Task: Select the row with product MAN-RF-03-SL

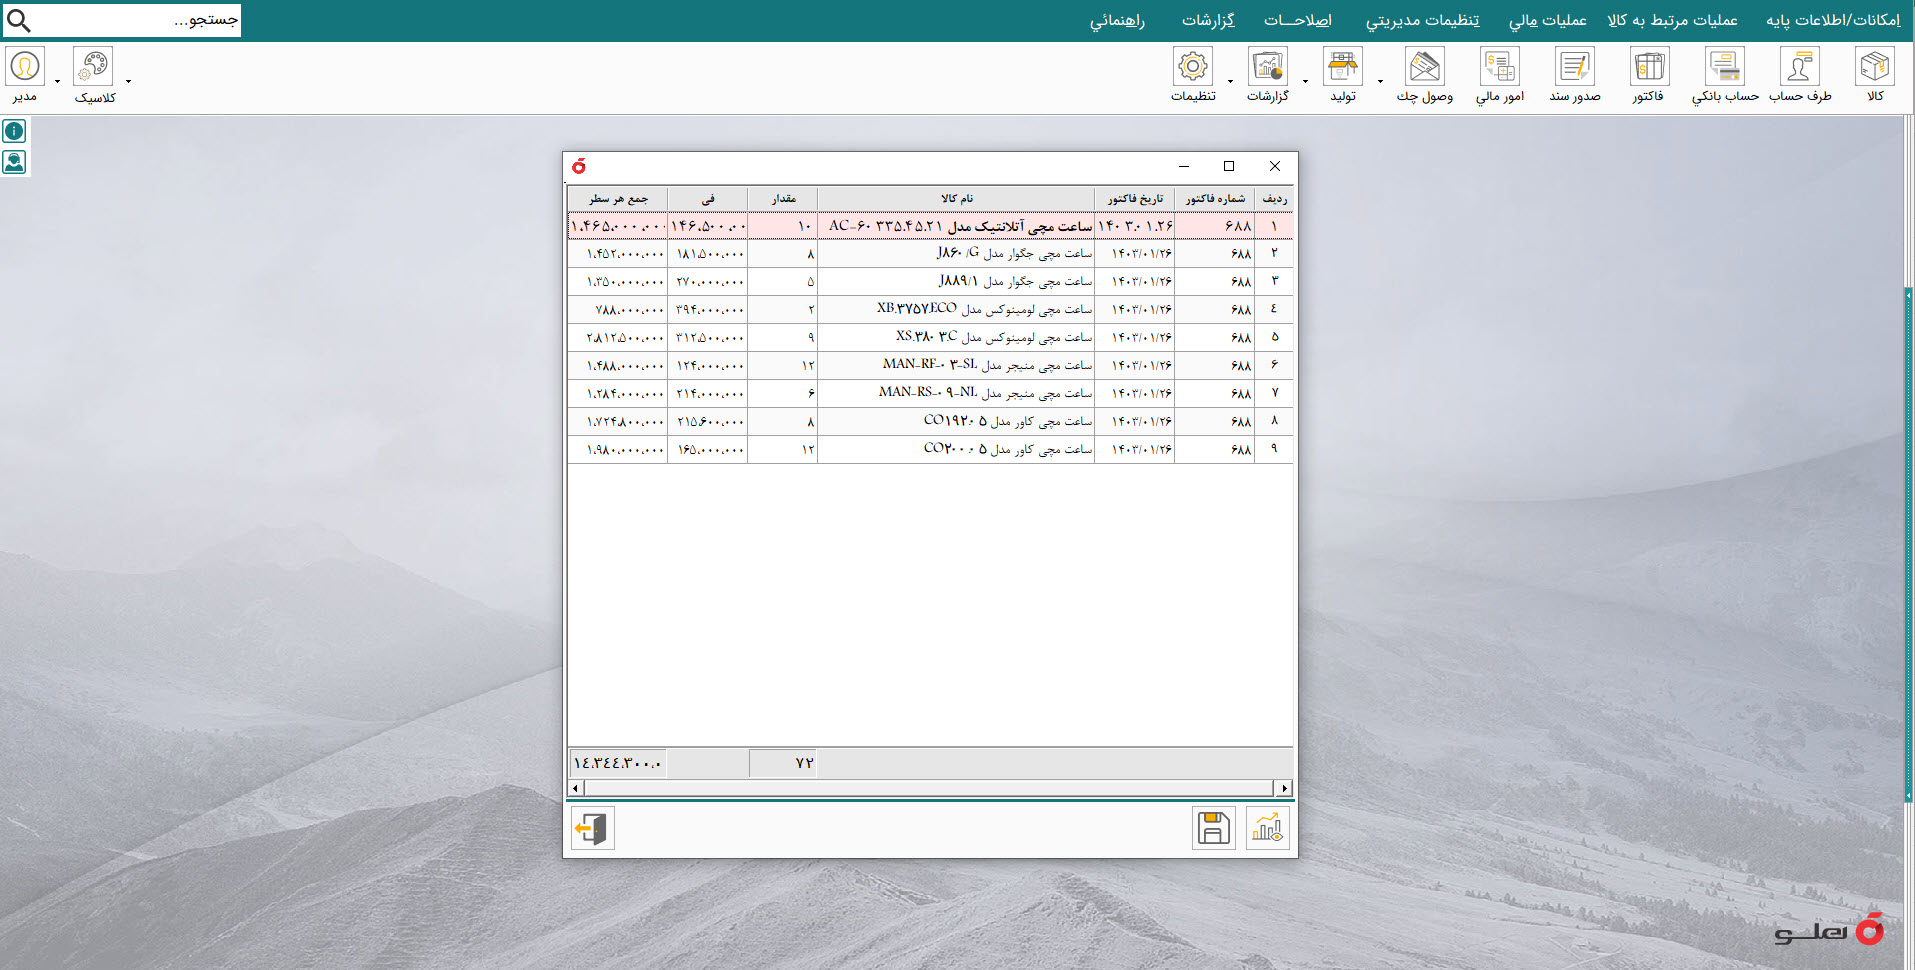Action: 931,366
